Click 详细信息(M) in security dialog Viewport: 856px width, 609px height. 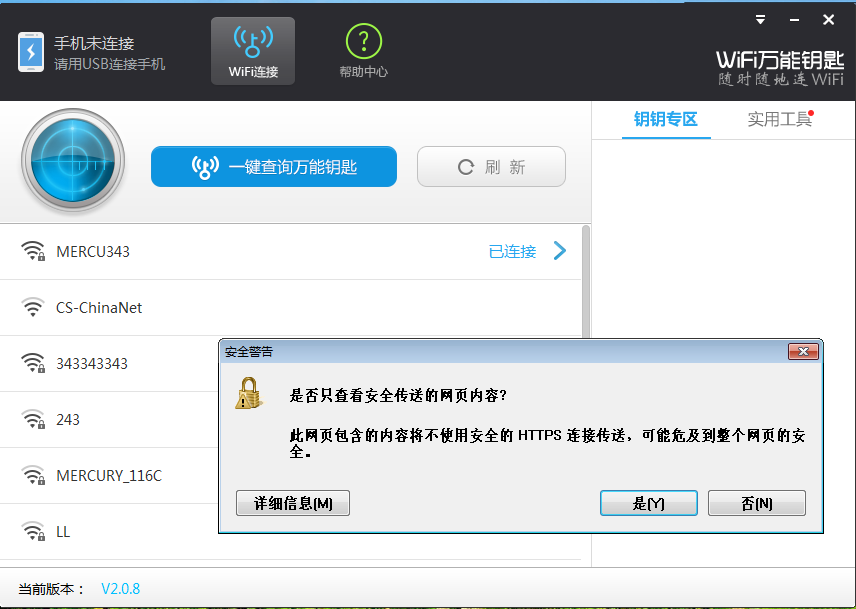pyautogui.click(x=293, y=503)
